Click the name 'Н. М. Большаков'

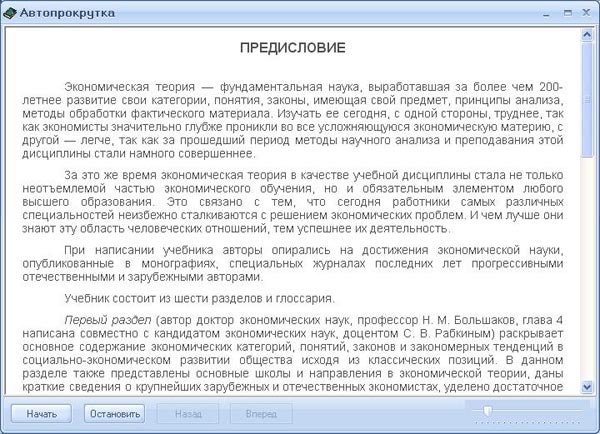tap(468, 320)
